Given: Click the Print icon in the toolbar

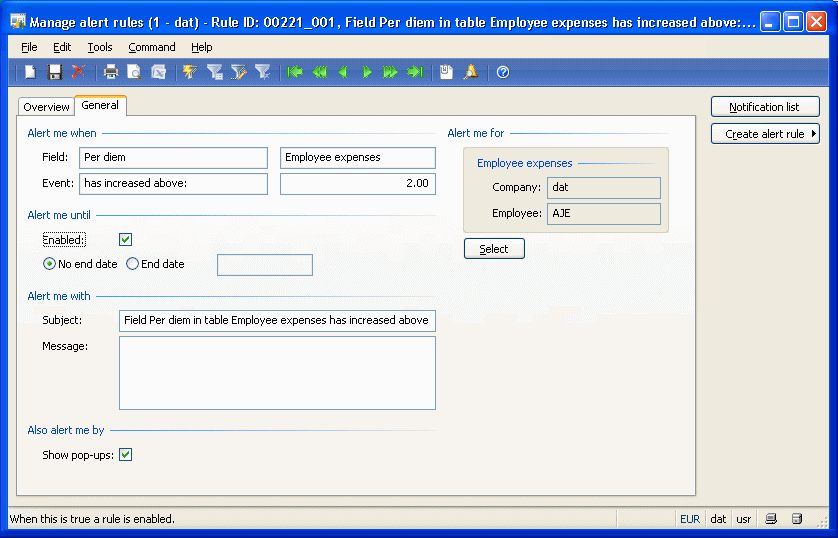Looking at the screenshot, I should pyautogui.click(x=111, y=72).
